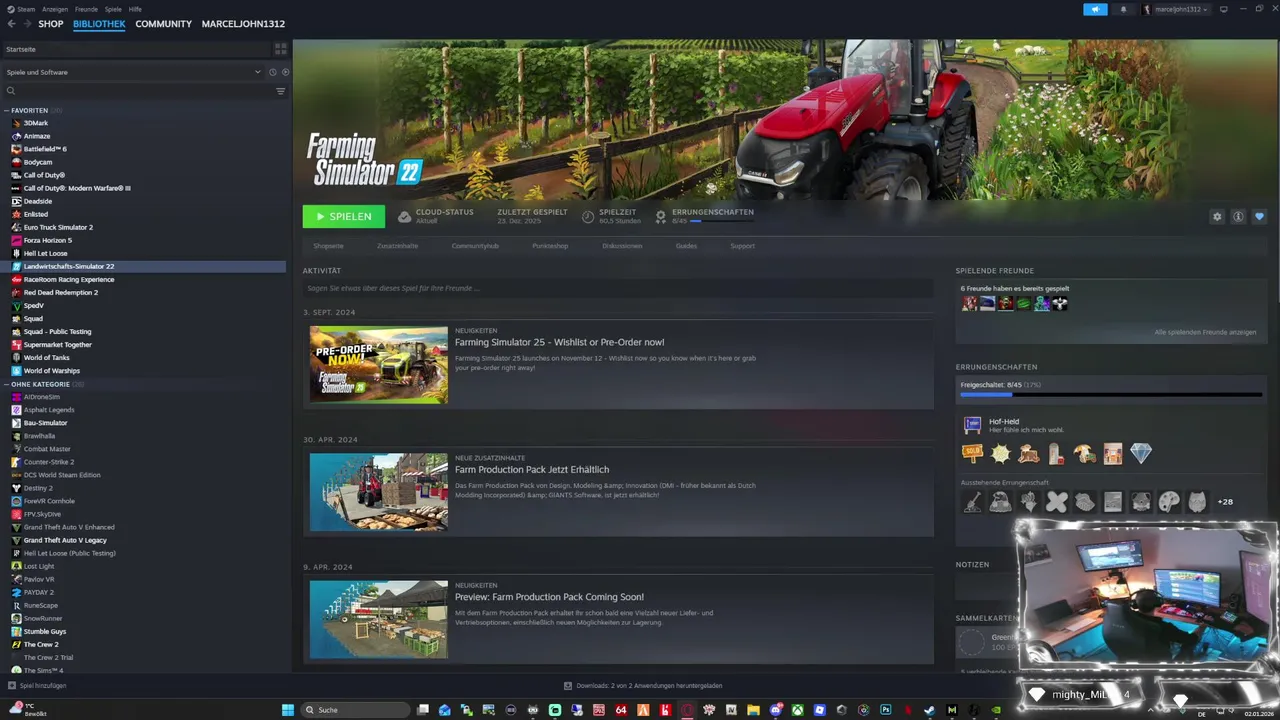
Task: Open the game's Communityhub
Action: point(475,246)
